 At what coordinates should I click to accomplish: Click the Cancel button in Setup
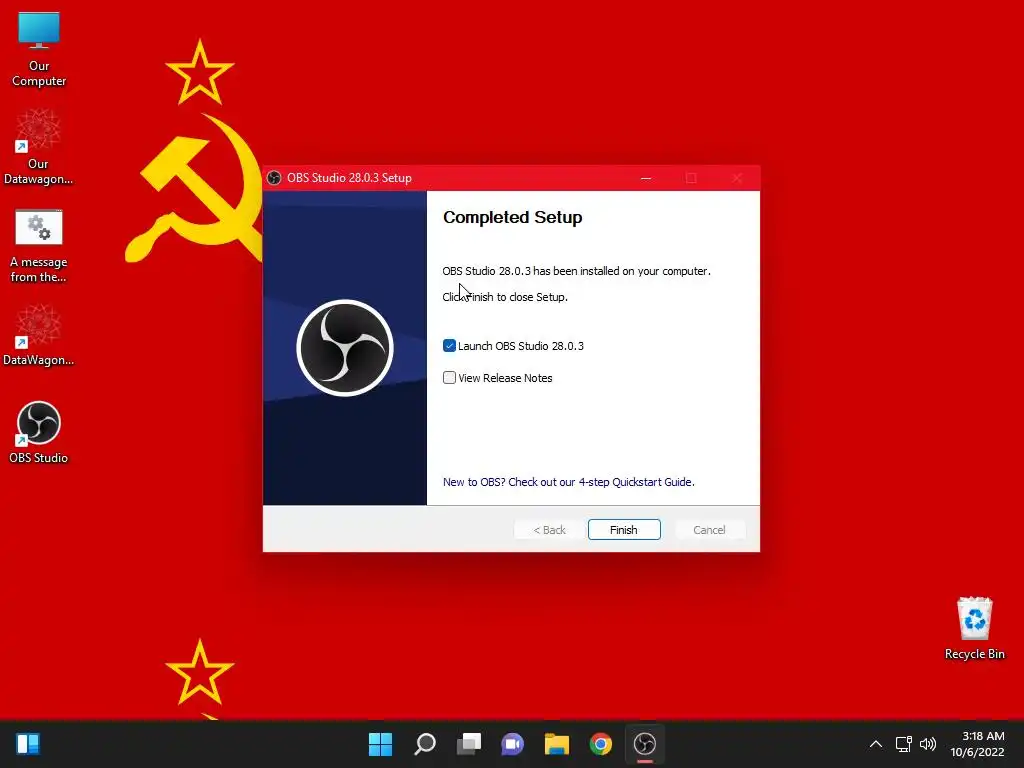coord(709,530)
